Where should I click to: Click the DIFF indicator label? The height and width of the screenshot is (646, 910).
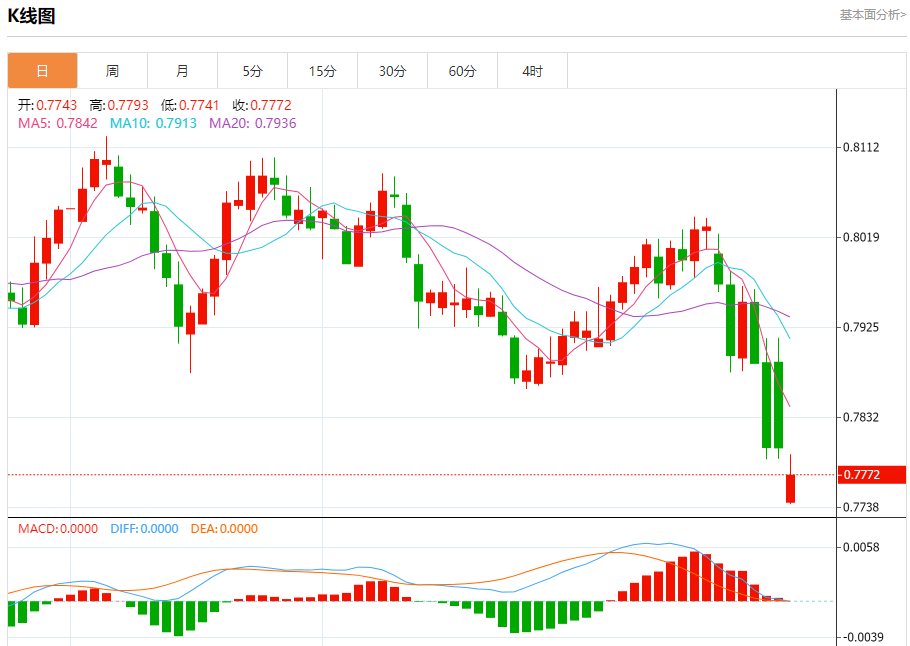(x=144, y=529)
